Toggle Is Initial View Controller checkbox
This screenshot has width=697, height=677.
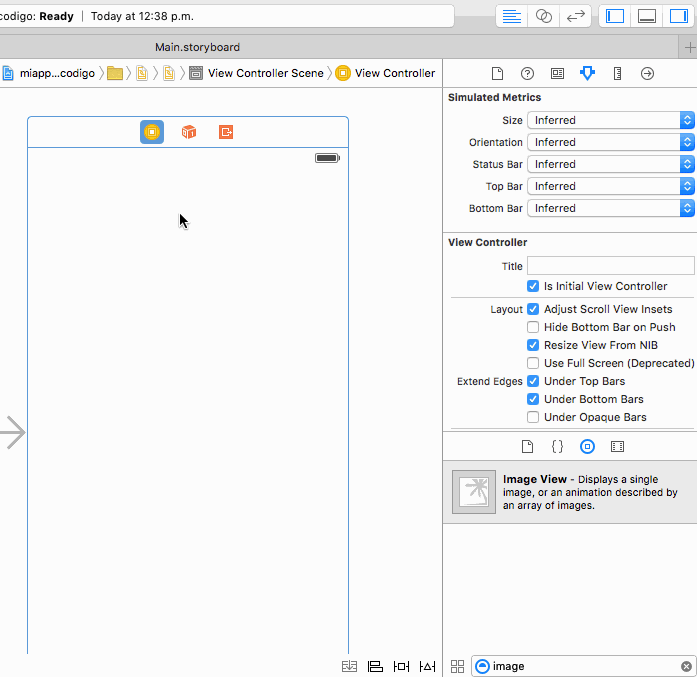click(x=533, y=286)
